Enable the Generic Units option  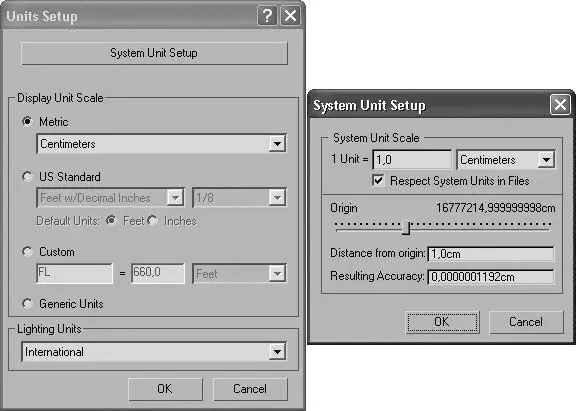pyautogui.click(x=27, y=304)
